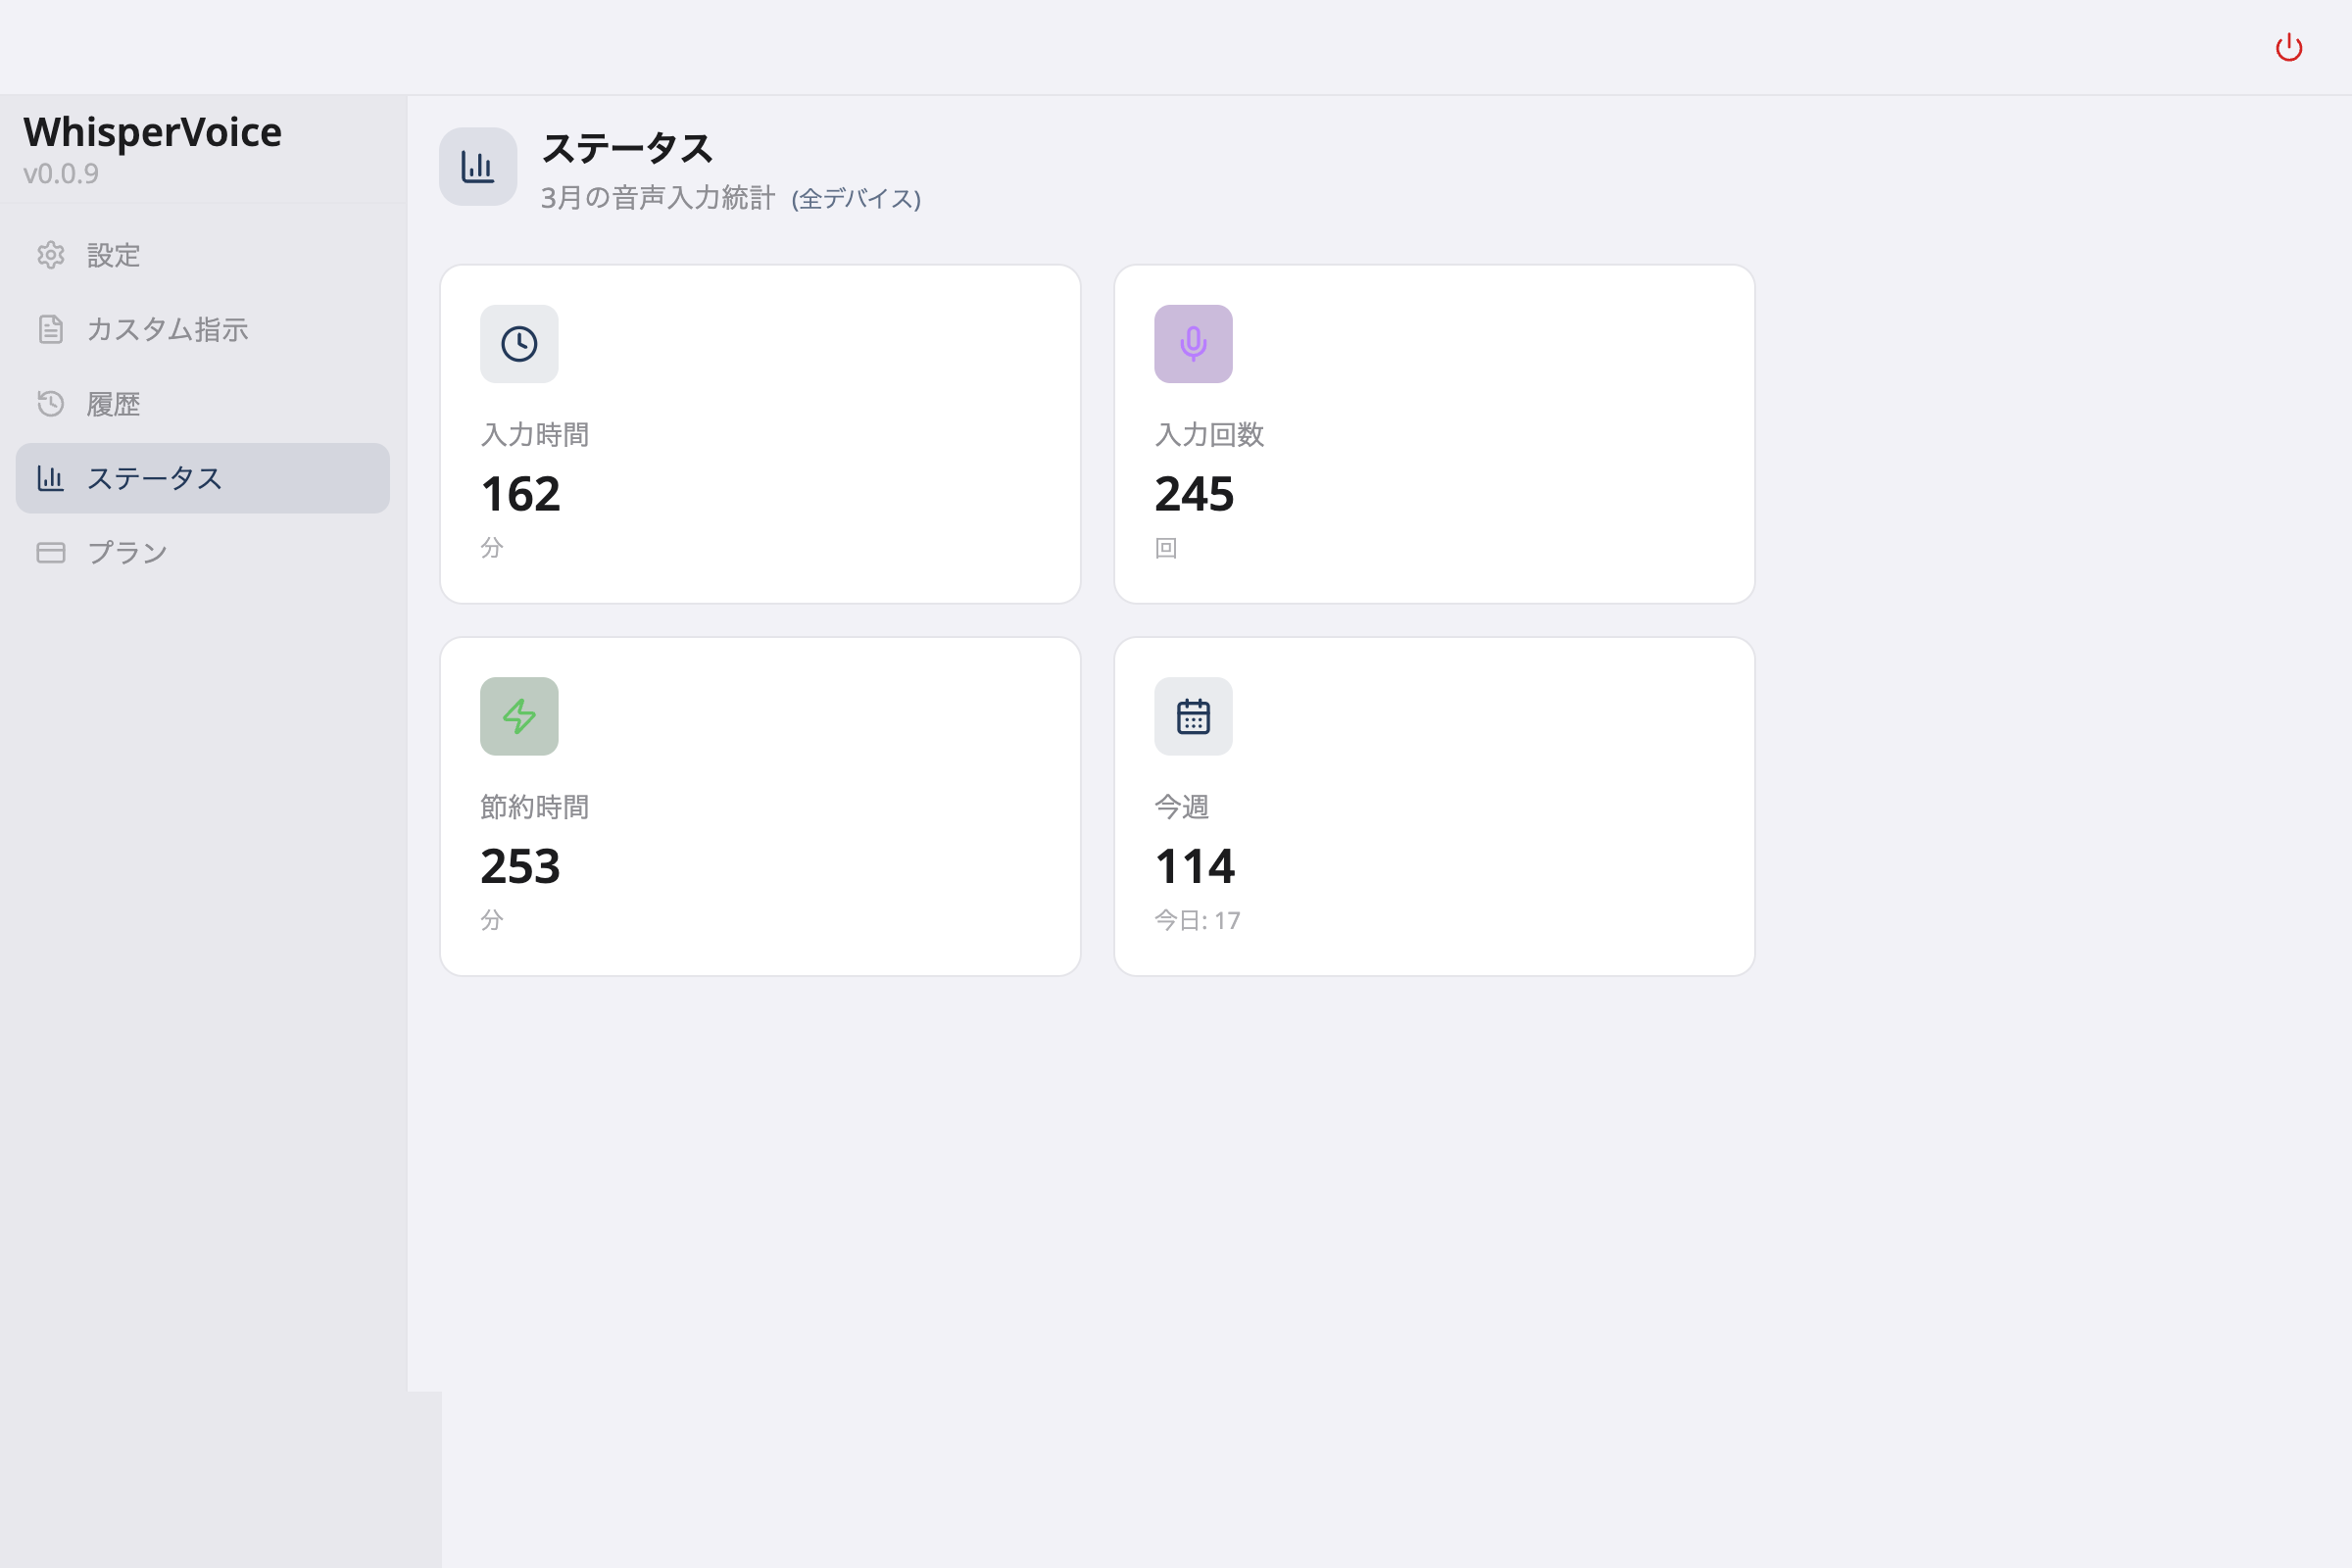Click the bar chart icon beside ステータス heading

tap(477, 167)
